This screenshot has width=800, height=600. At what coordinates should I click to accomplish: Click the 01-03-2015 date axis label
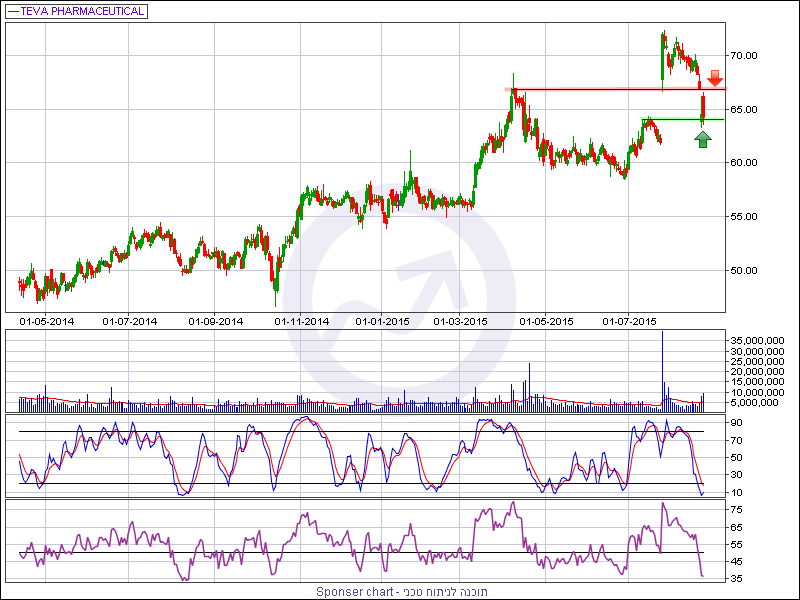click(x=461, y=321)
